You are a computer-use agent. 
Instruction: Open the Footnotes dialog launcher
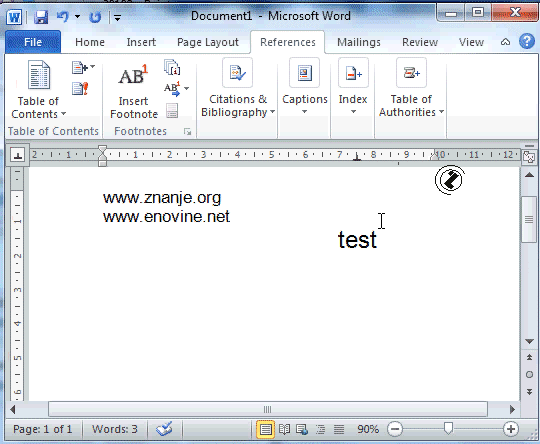[187, 132]
